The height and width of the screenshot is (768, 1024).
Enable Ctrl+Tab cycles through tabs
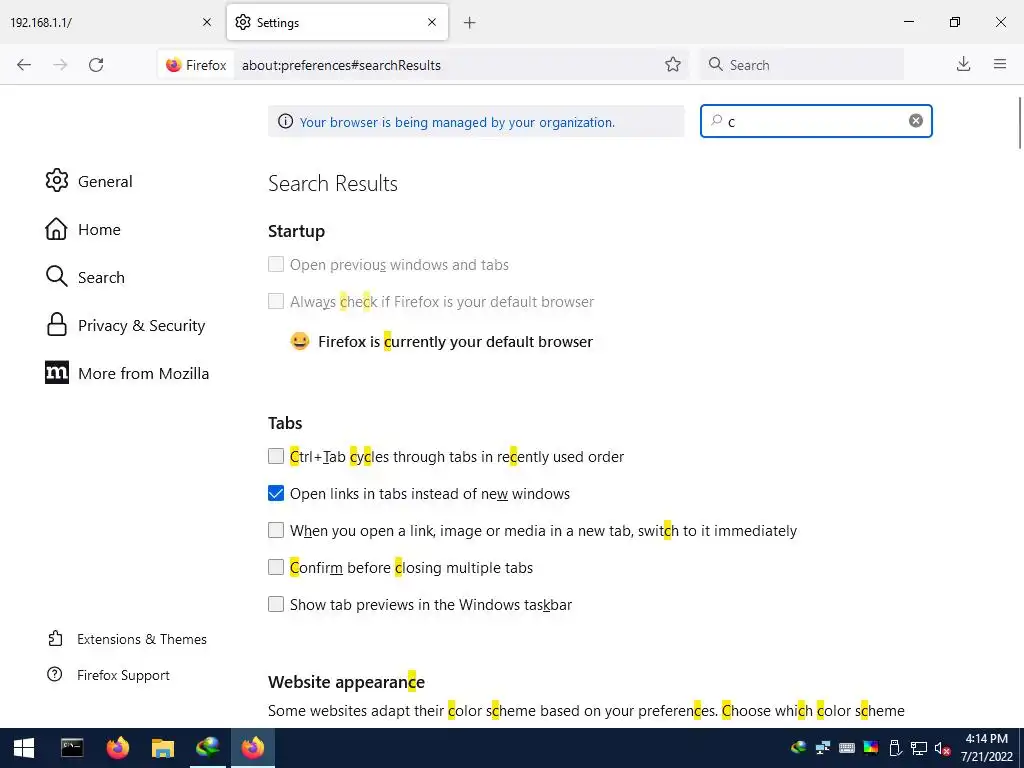click(x=276, y=456)
